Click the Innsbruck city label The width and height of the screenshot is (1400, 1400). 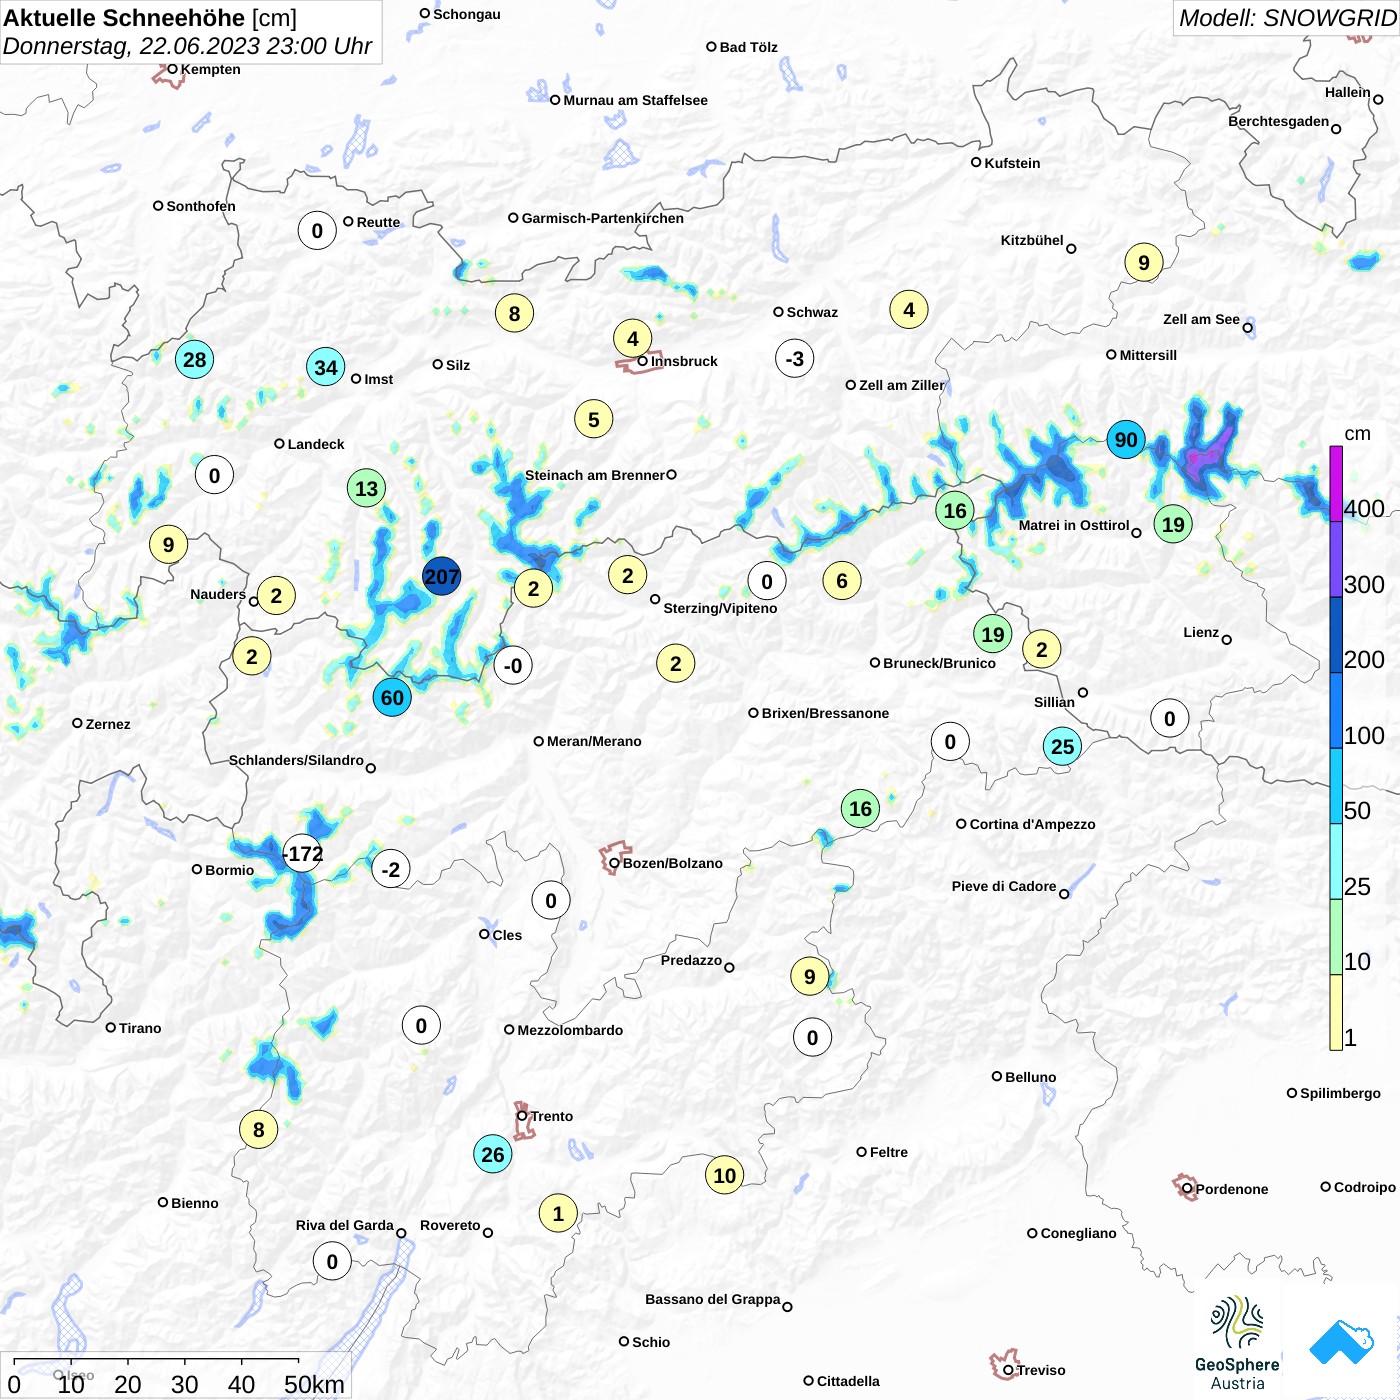click(x=684, y=361)
